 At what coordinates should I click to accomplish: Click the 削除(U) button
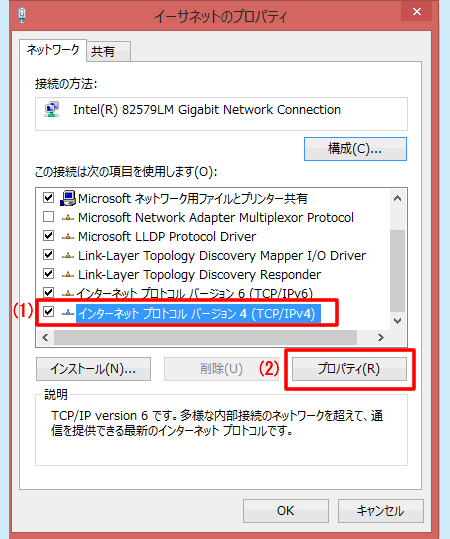pyautogui.click(x=221, y=369)
